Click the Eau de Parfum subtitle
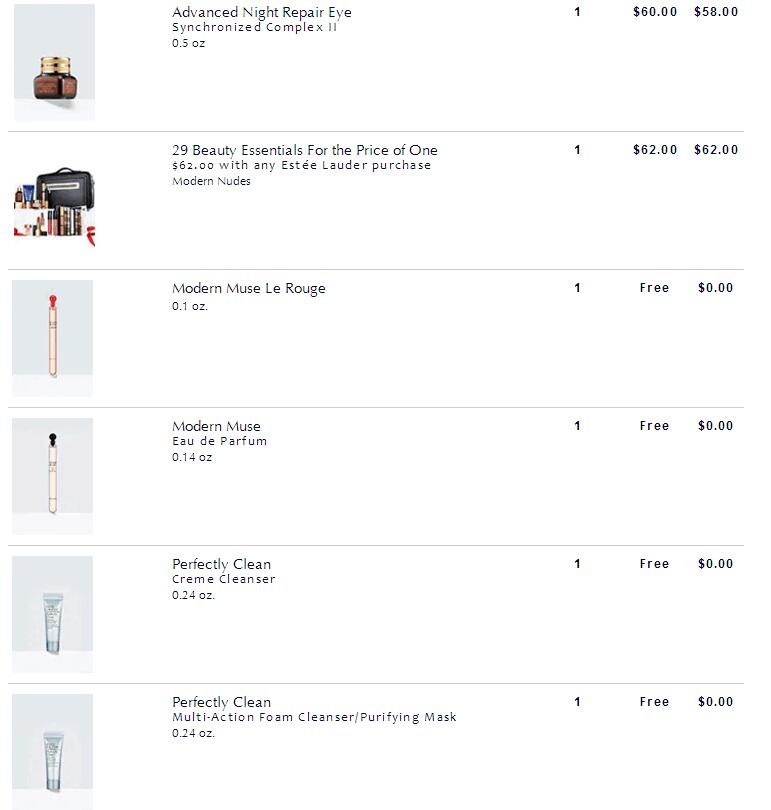Viewport: 771px width, 810px height. (x=219, y=441)
